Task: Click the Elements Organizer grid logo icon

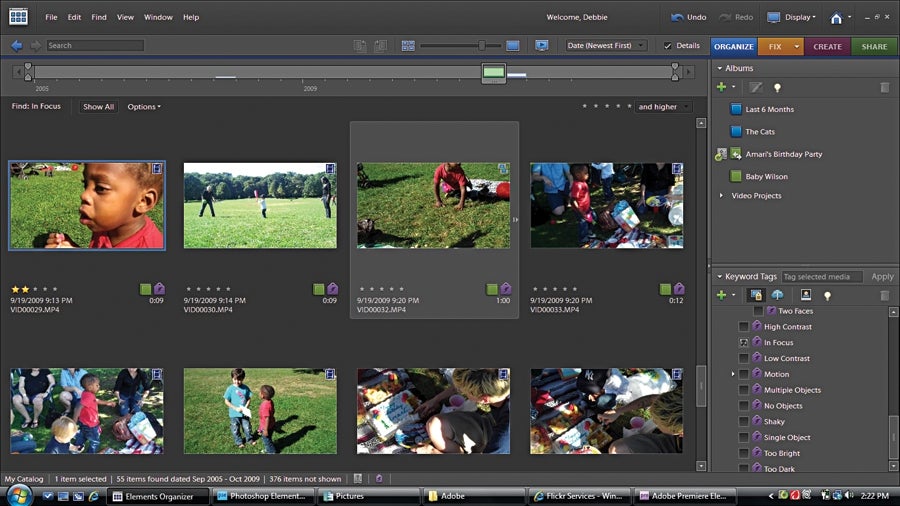Action: pyautogui.click(x=18, y=16)
